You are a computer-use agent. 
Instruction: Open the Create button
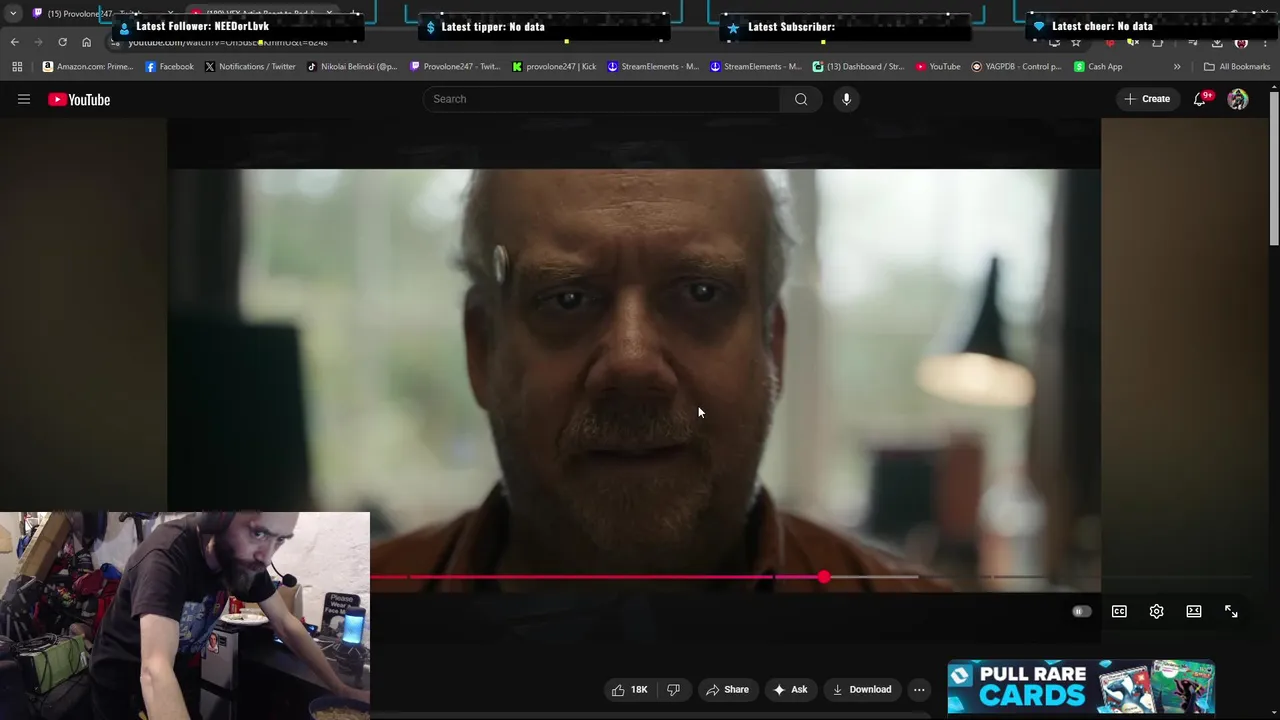pyautogui.click(x=1147, y=99)
